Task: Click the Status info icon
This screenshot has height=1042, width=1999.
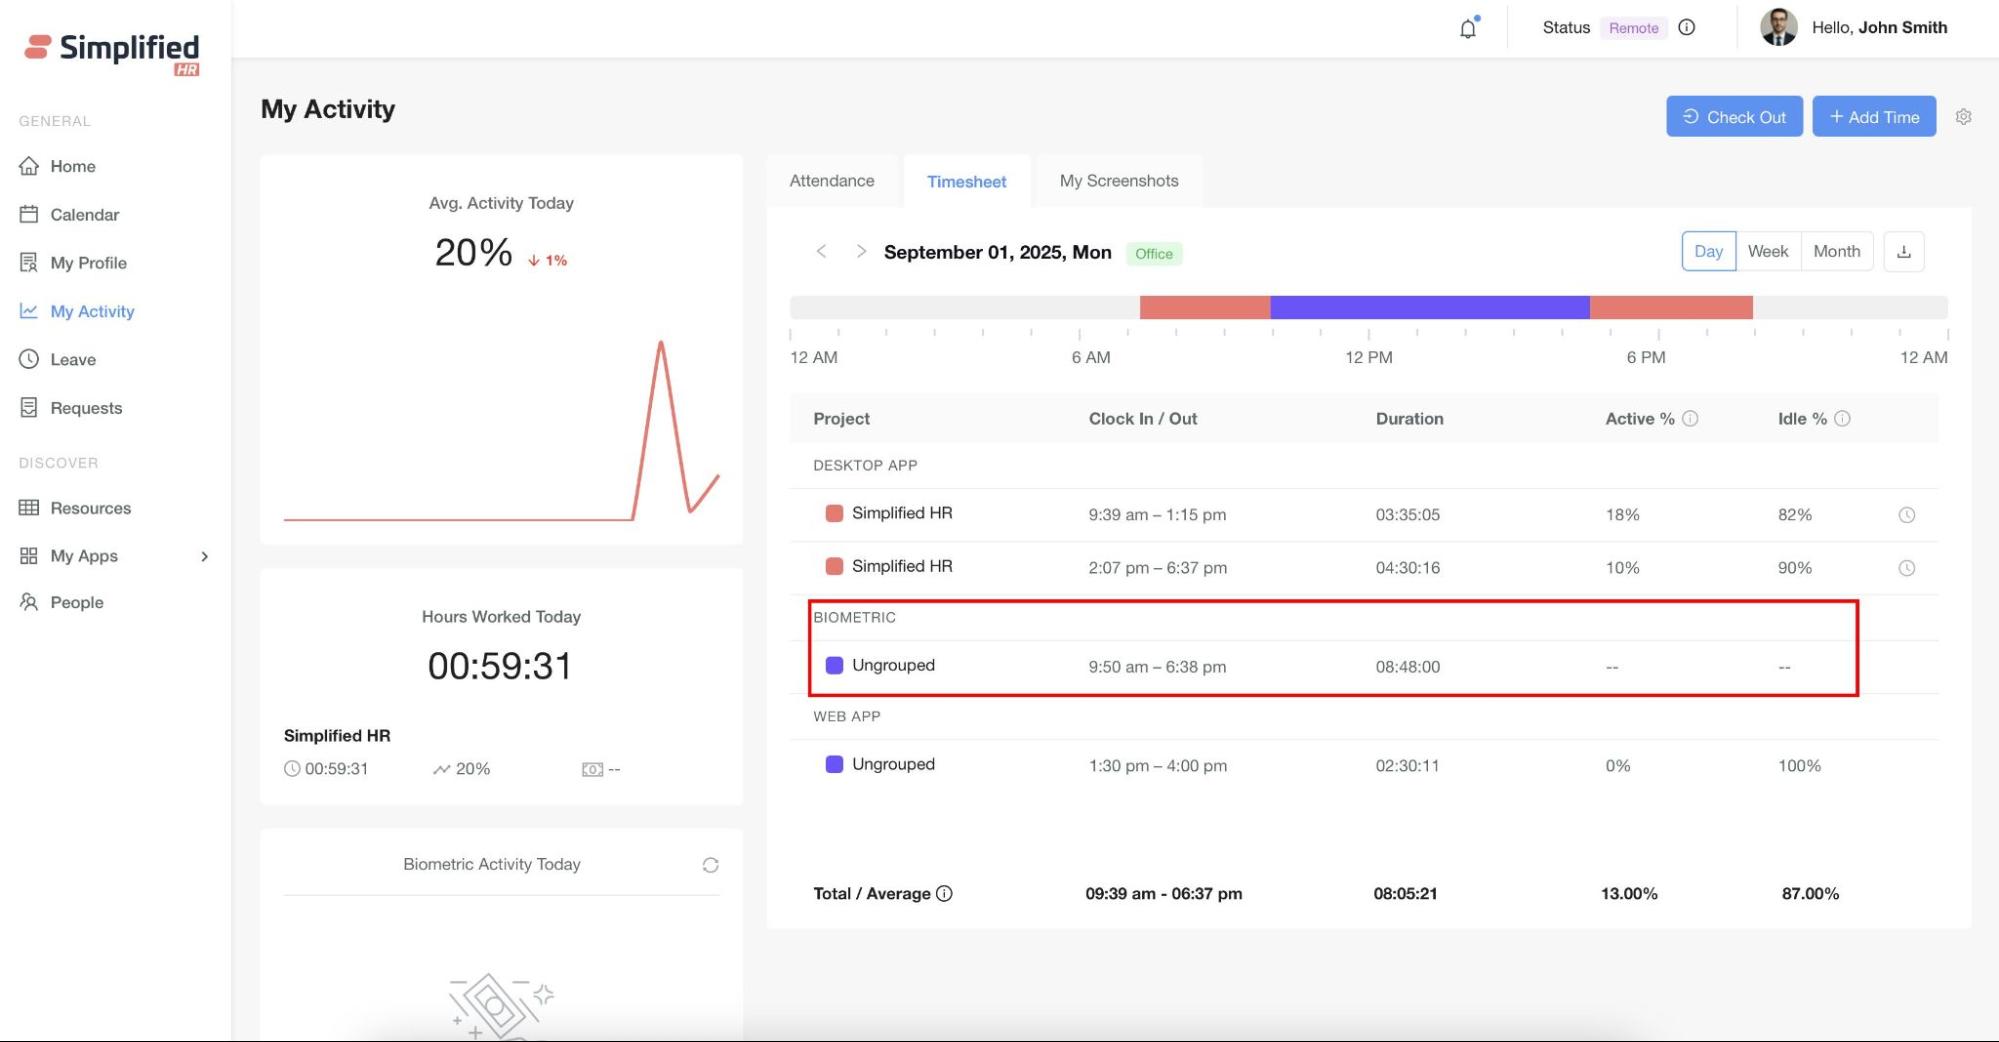Action: [1687, 28]
